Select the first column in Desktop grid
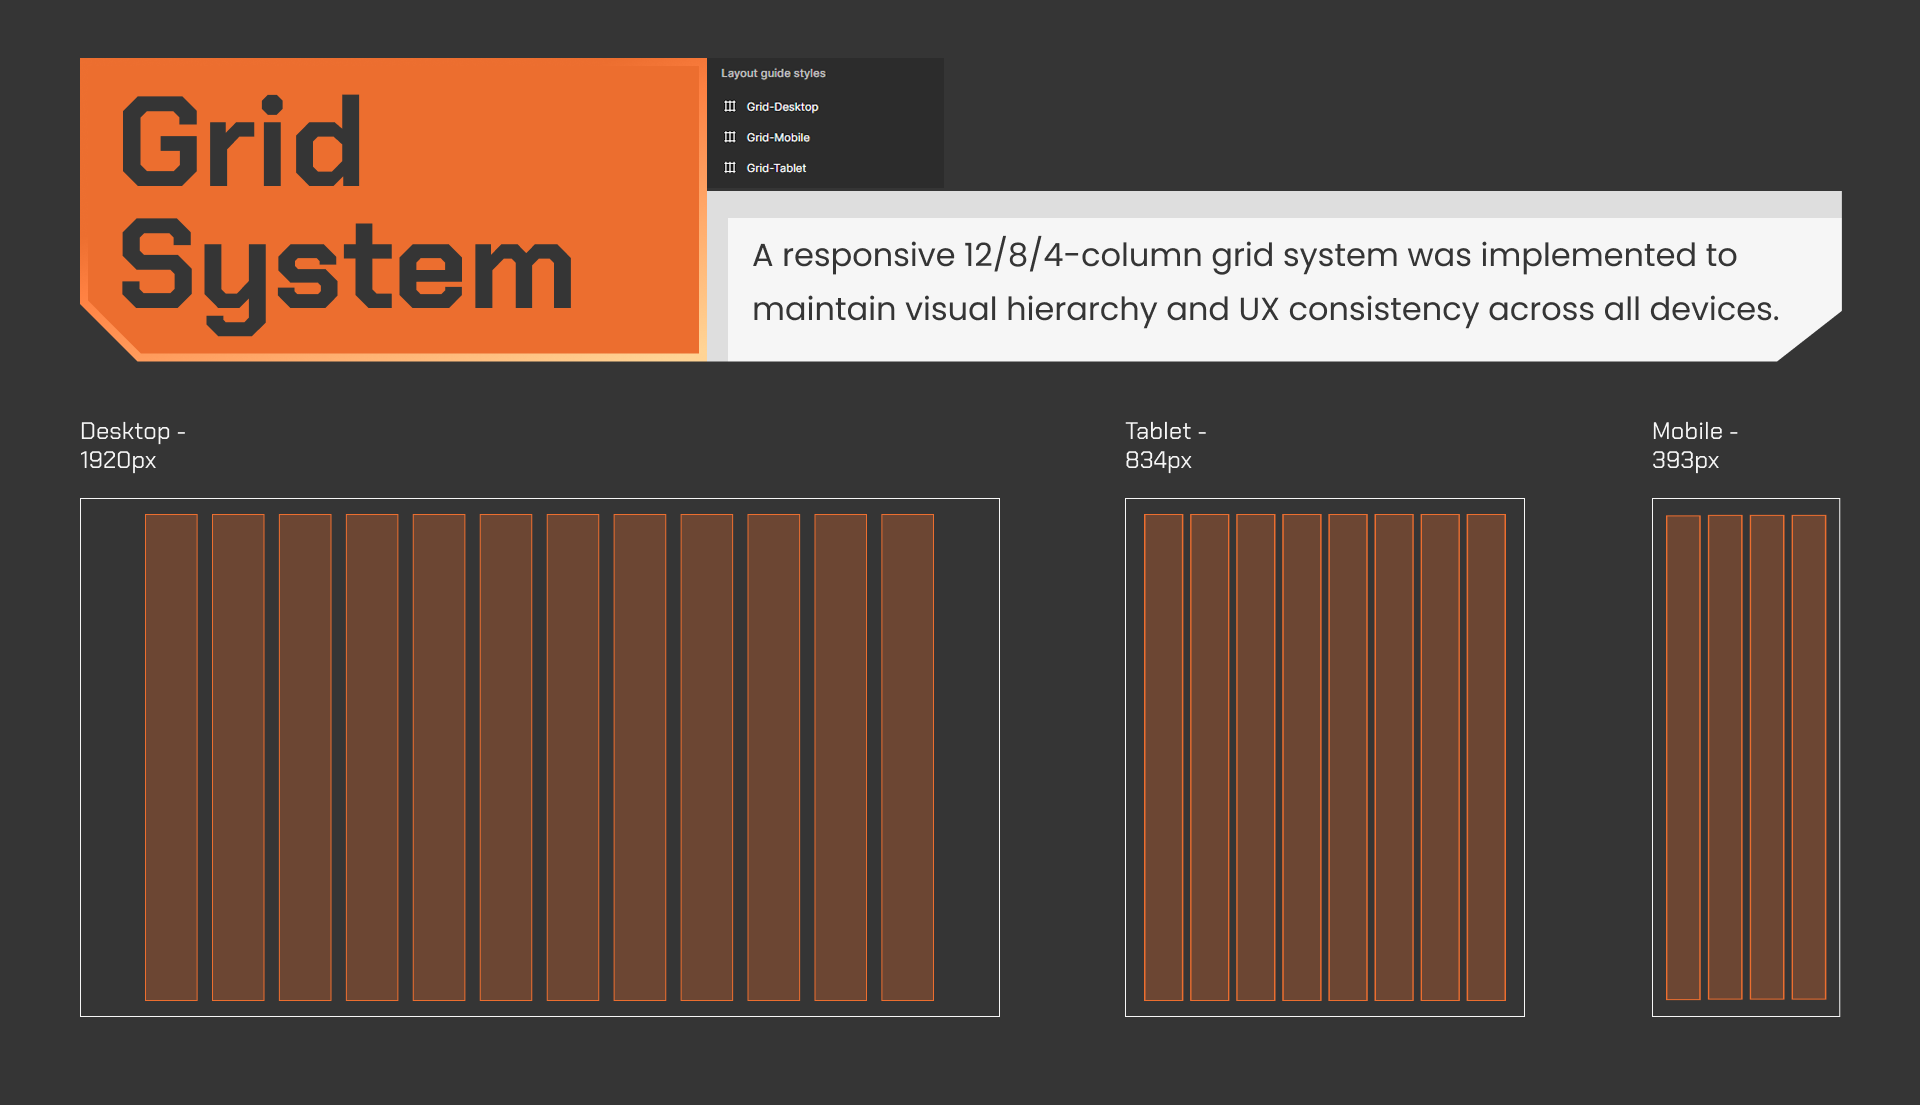The width and height of the screenshot is (1920, 1105). (x=171, y=757)
